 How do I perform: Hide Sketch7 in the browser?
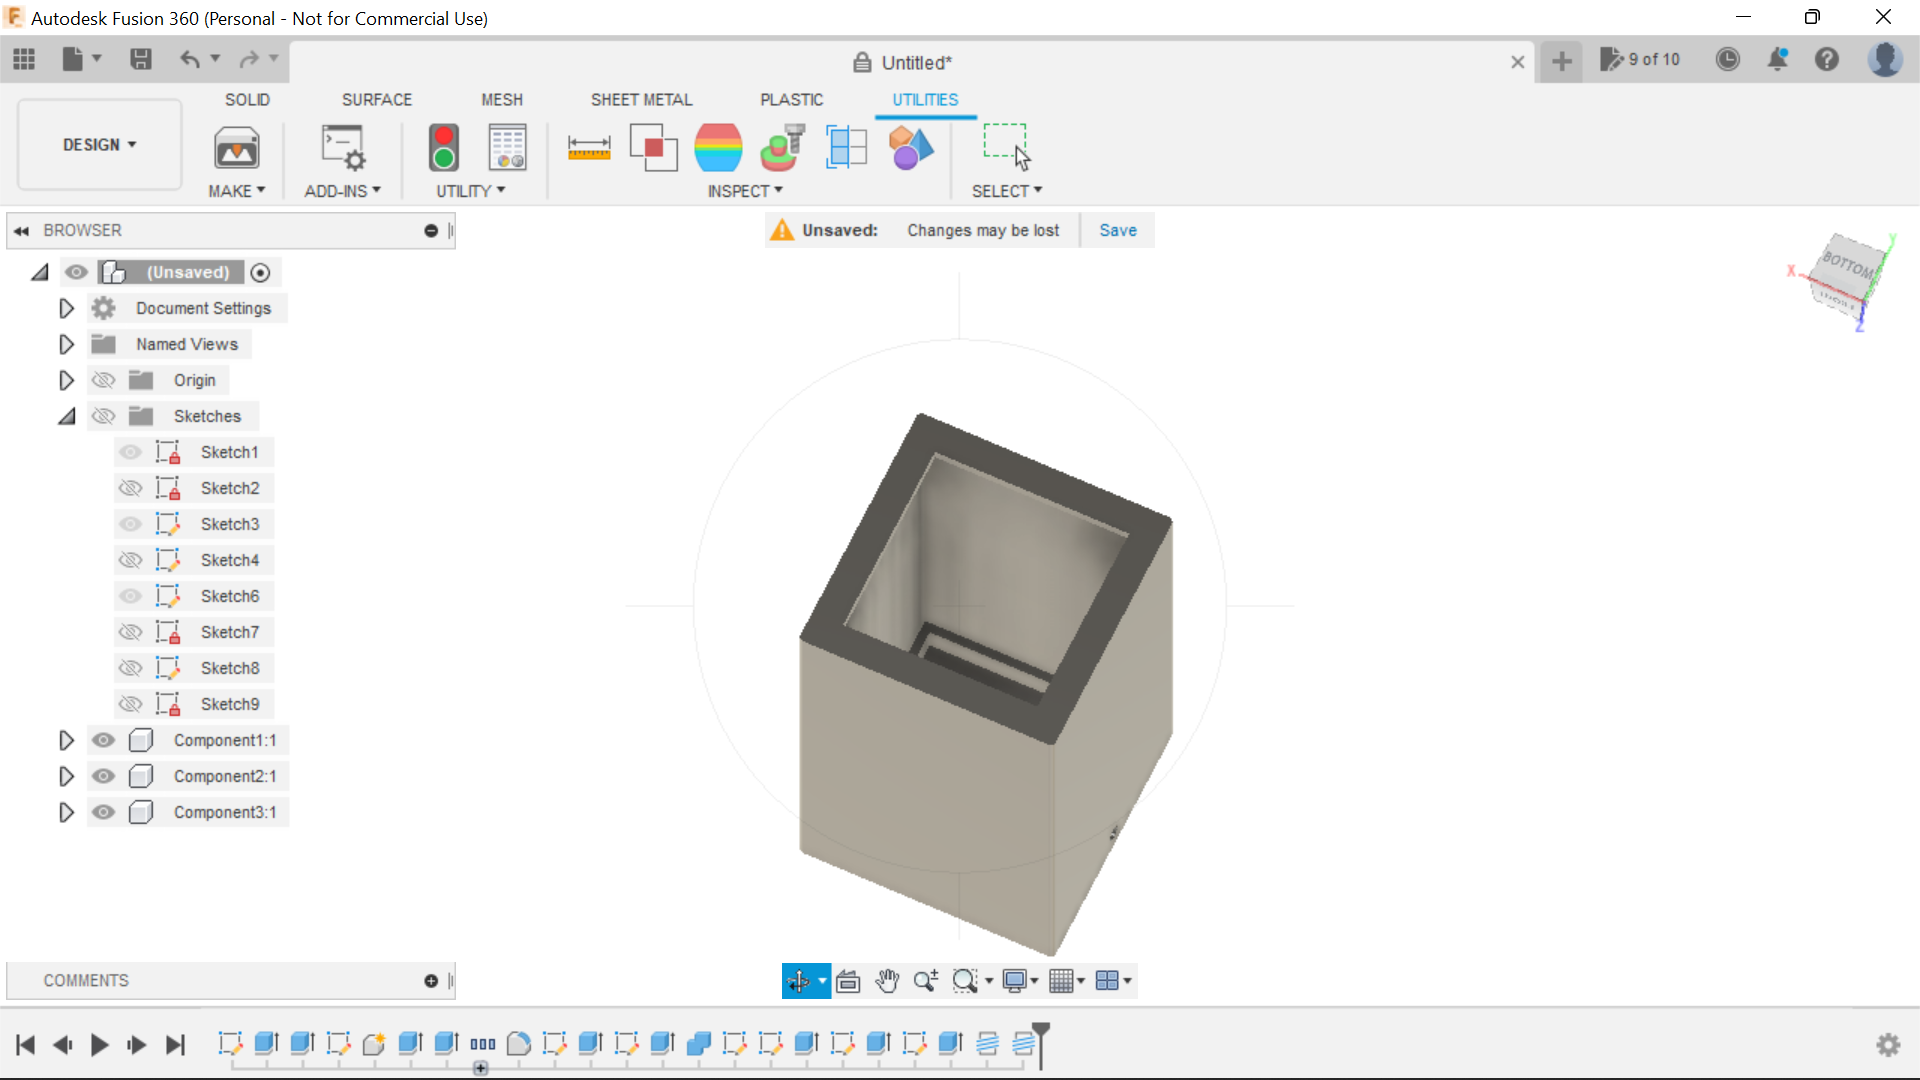tap(129, 632)
